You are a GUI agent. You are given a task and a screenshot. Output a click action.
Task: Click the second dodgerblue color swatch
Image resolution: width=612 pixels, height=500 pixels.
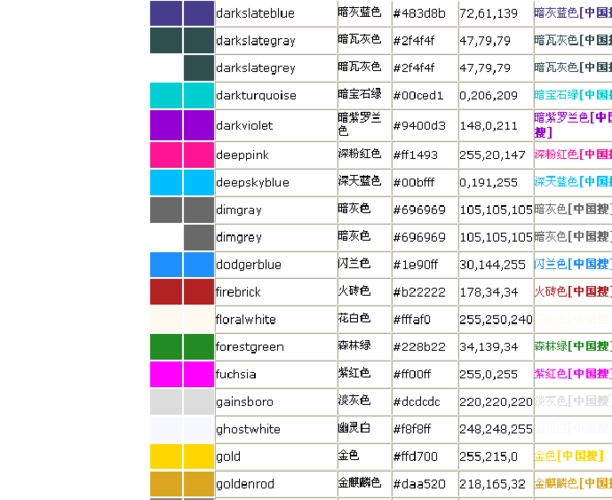coord(199,265)
